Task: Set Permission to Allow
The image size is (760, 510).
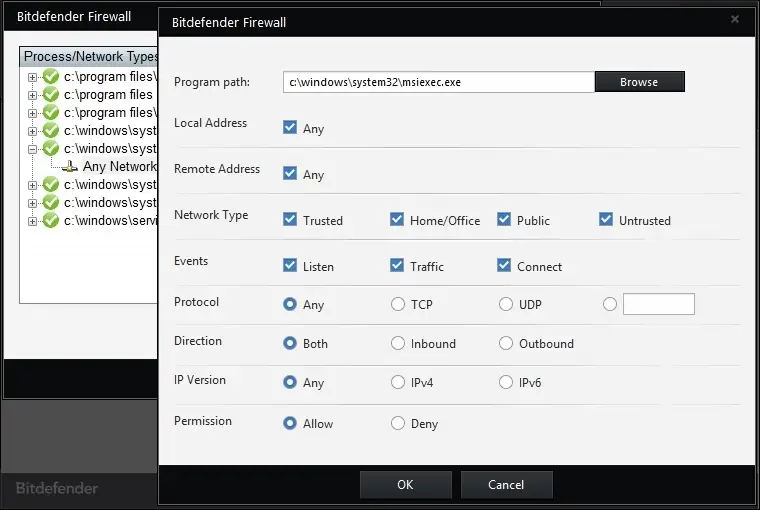Action: [x=290, y=423]
